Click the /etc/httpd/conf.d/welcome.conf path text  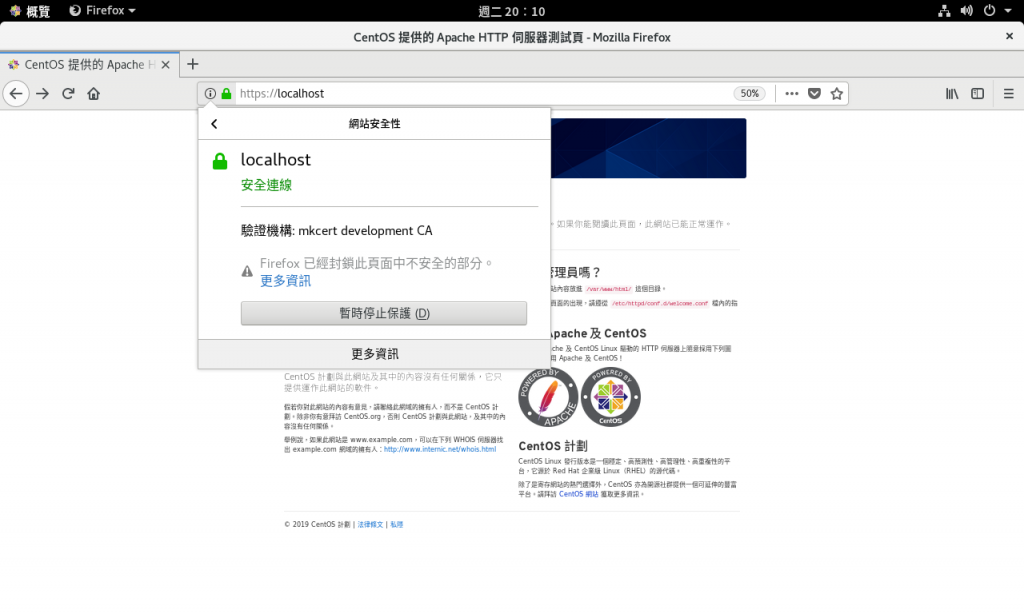[660, 304]
